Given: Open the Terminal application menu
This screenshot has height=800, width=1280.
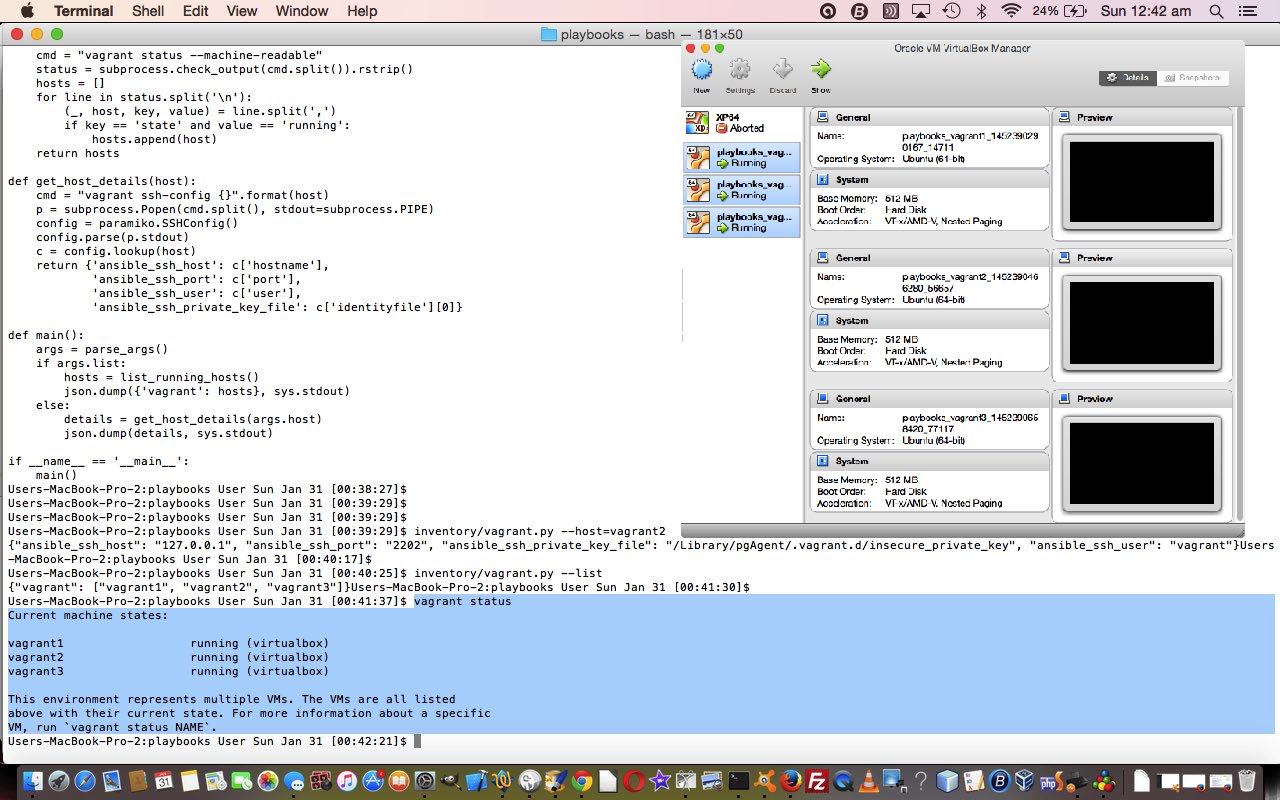Looking at the screenshot, I should (x=83, y=11).
